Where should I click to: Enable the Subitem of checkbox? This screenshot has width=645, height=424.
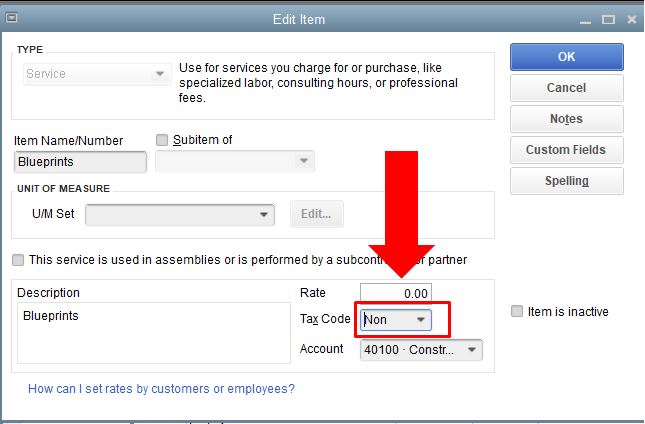click(162, 140)
